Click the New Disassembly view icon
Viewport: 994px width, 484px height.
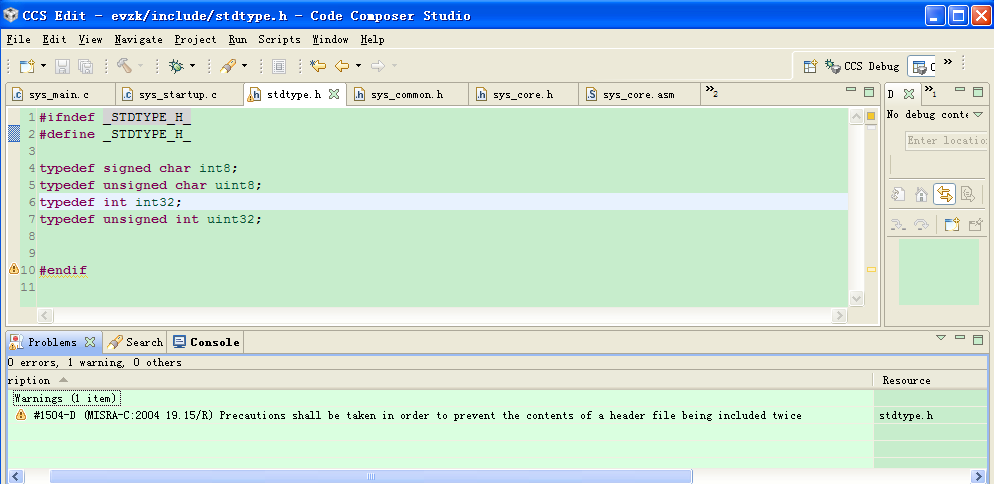[952, 224]
